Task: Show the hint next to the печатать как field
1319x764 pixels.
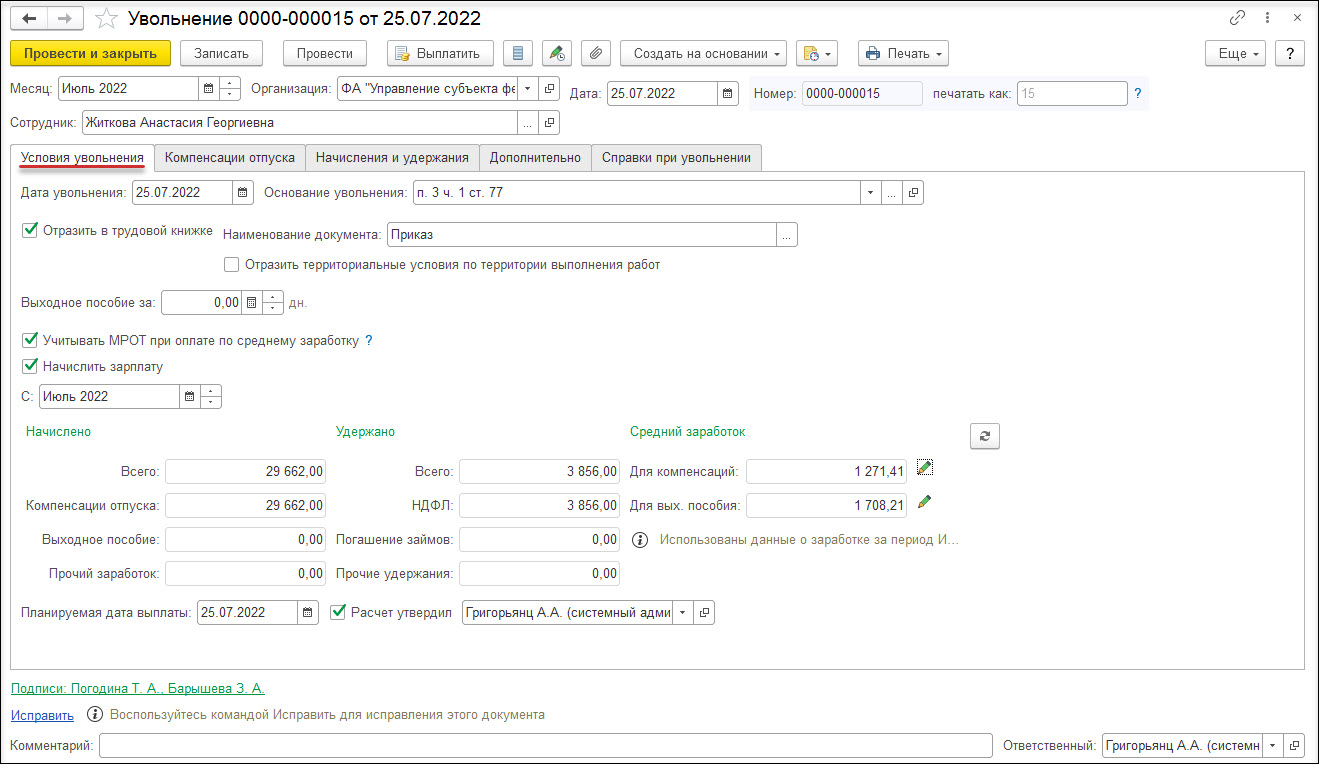Action: [1138, 94]
